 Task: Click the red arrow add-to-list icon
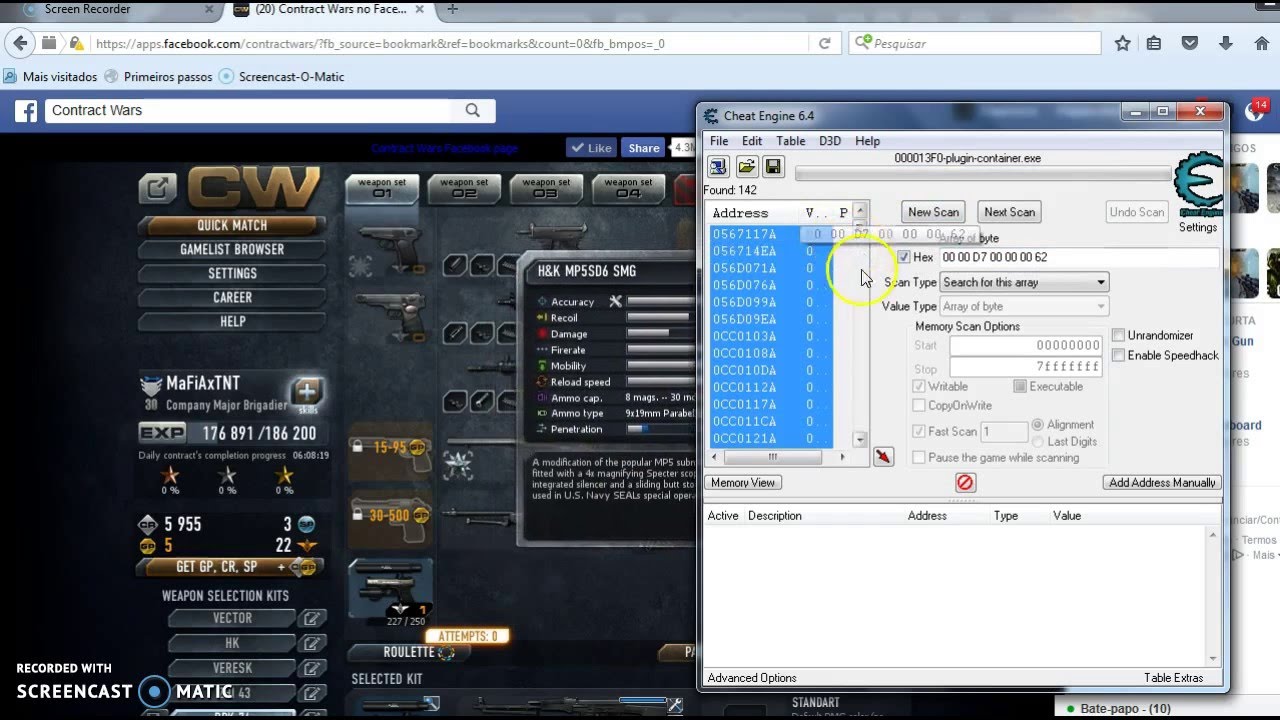[883, 457]
